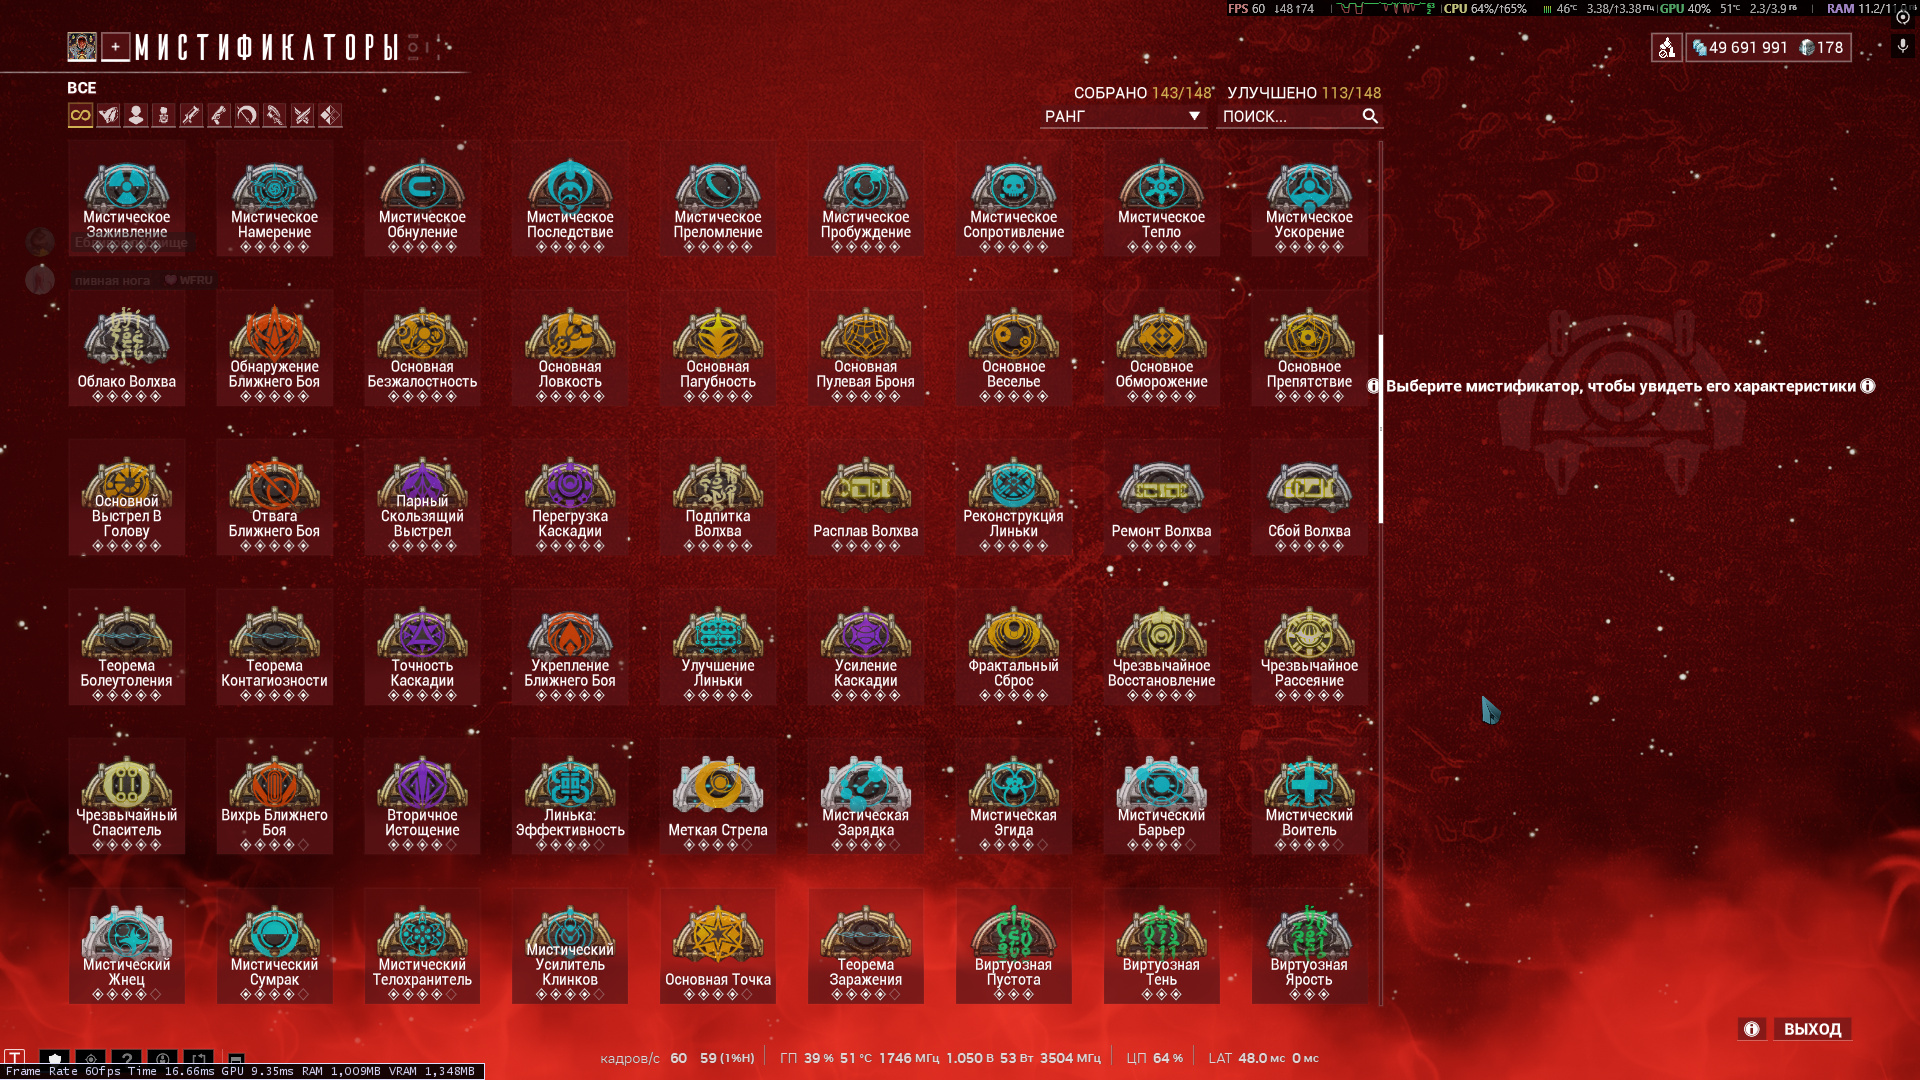Image resolution: width=1920 pixels, height=1080 pixels.
Task: Select the Фрактальный Сброс arcane
Action: click(x=1014, y=647)
